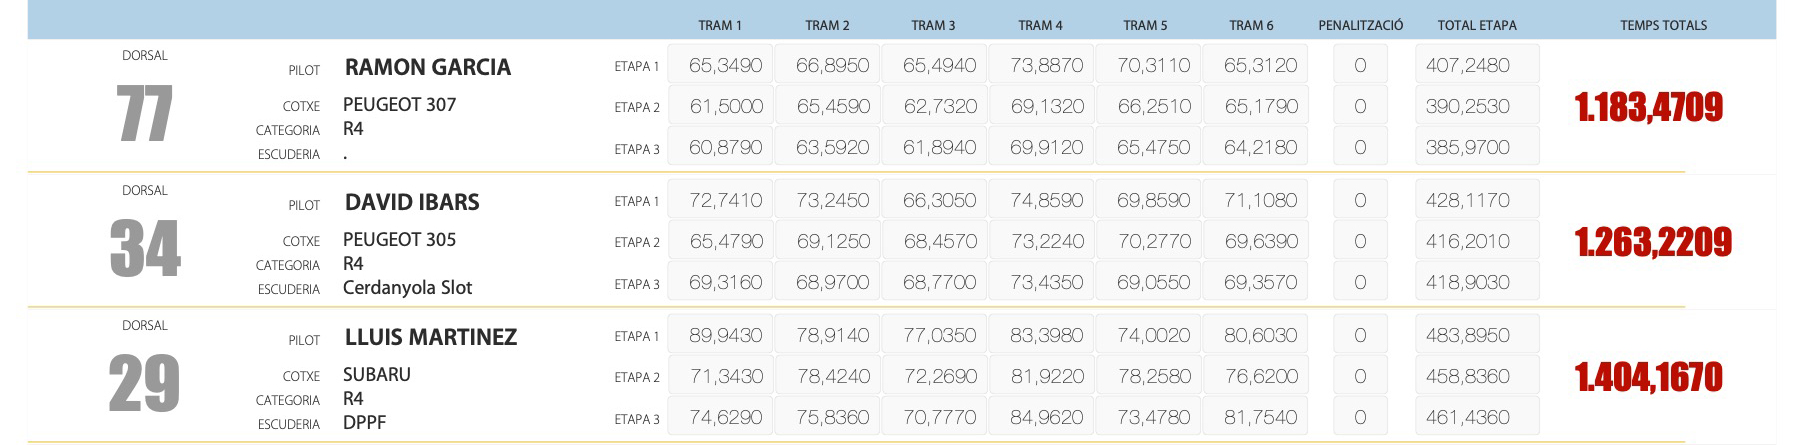
Task: Select the 416,2010 total etapa field
Action: [1476, 241]
